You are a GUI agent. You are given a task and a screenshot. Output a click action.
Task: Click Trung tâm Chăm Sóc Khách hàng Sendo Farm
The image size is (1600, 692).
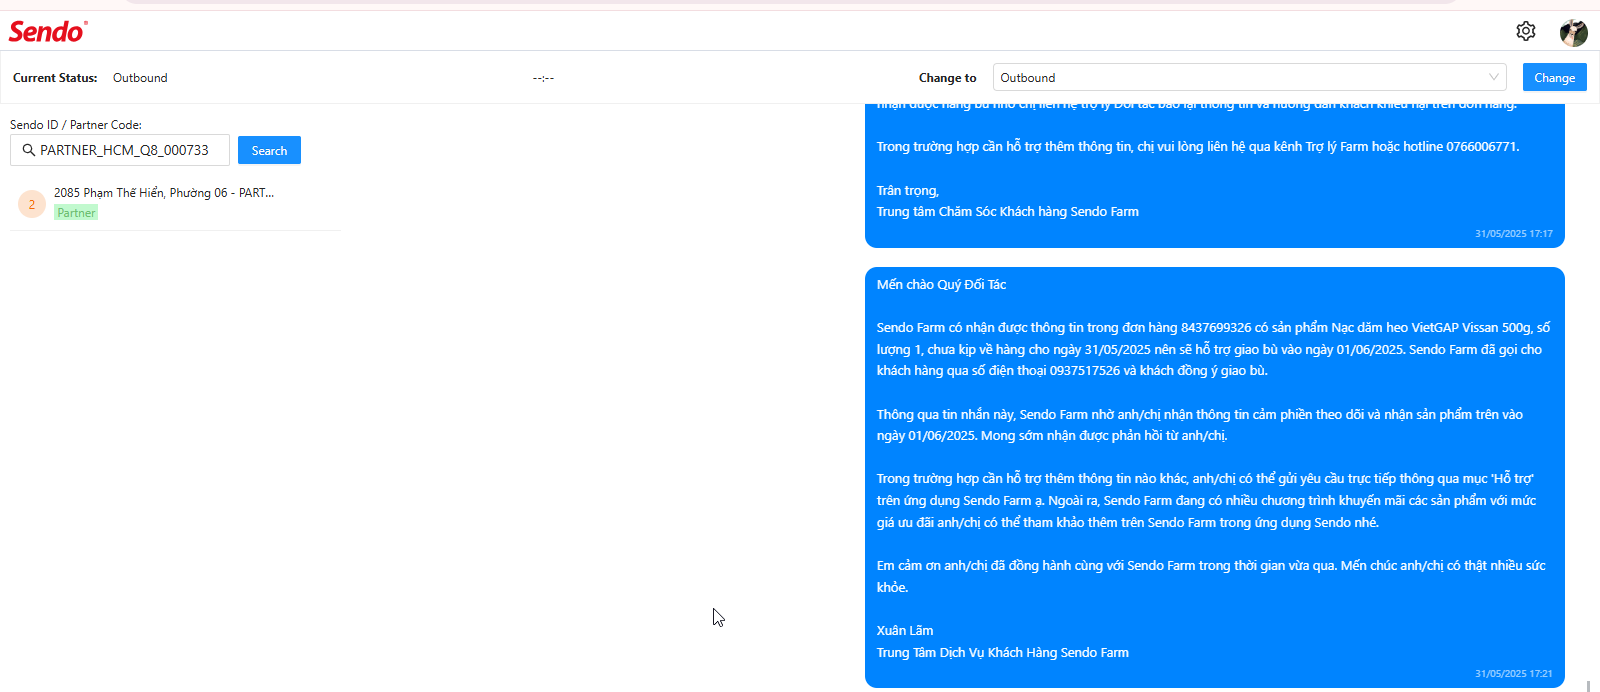tap(1008, 212)
